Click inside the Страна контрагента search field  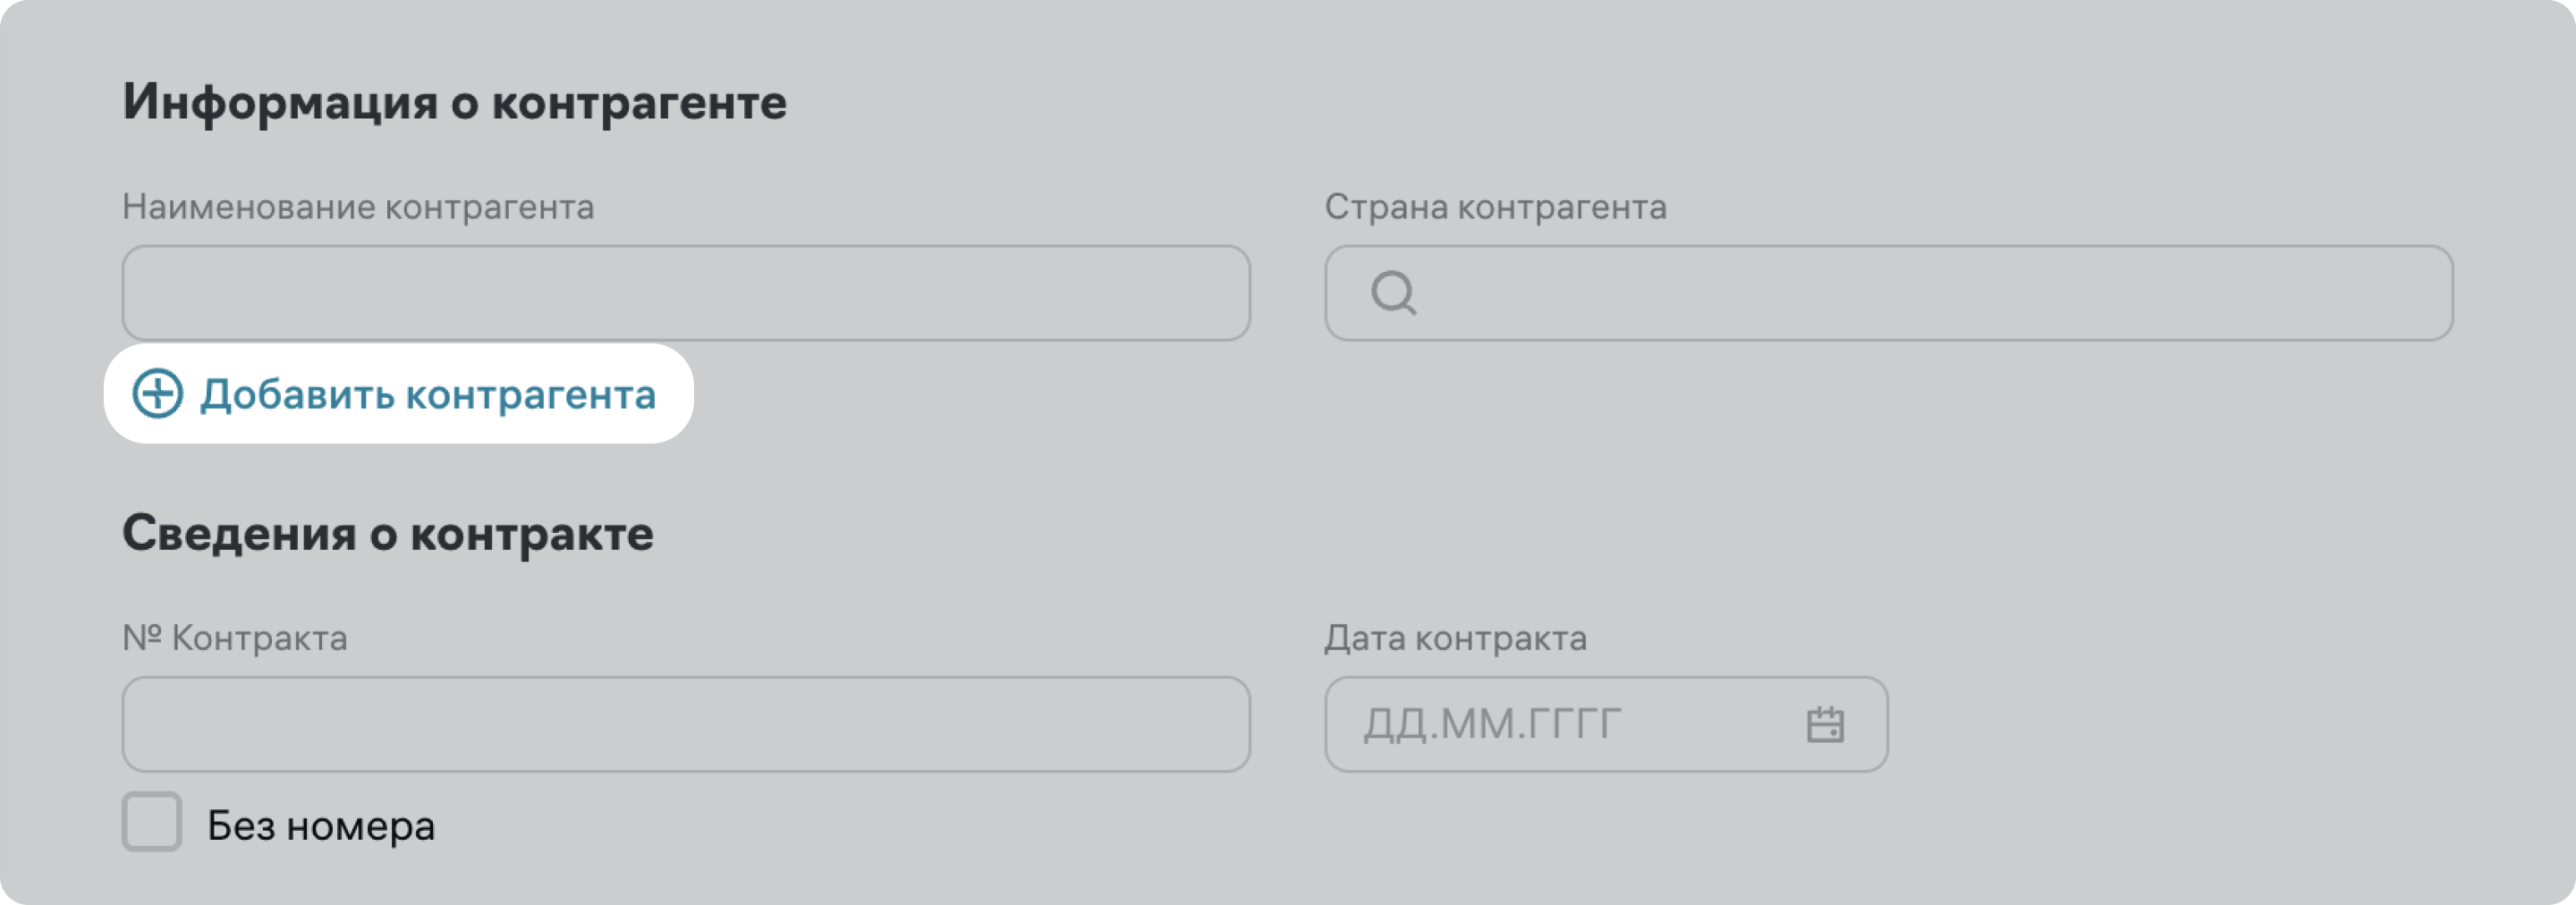[x=1900, y=294]
